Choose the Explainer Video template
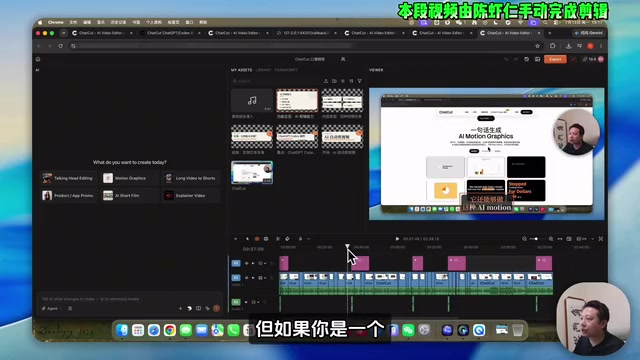 pyautogui.click(x=191, y=196)
